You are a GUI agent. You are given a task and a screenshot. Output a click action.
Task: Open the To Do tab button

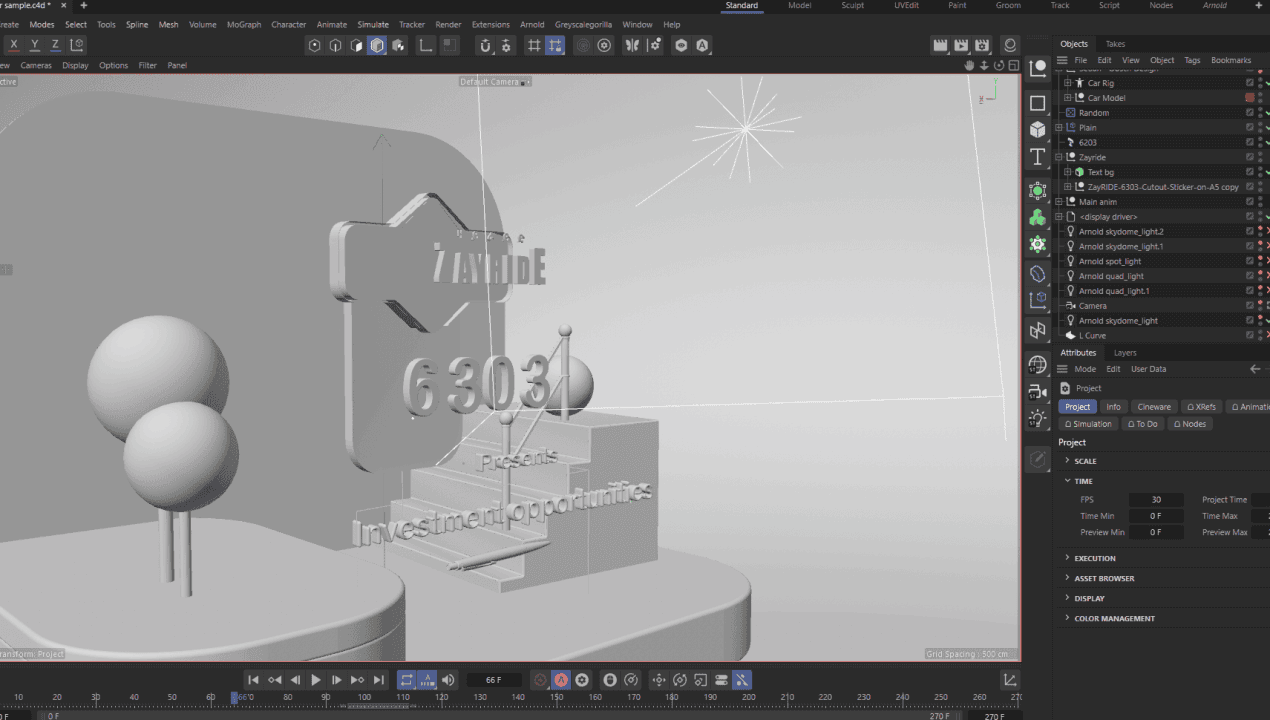pyautogui.click(x=1142, y=424)
